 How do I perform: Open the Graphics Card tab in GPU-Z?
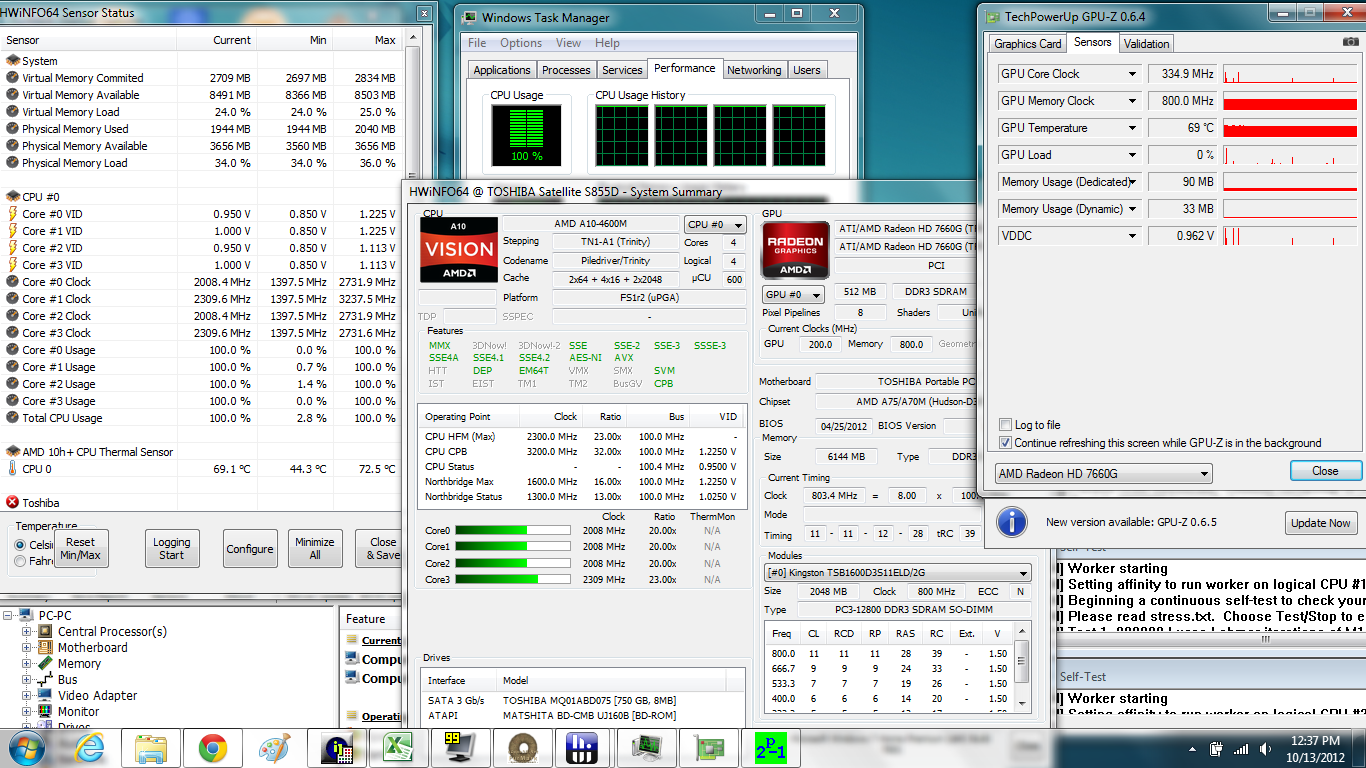1027,44
